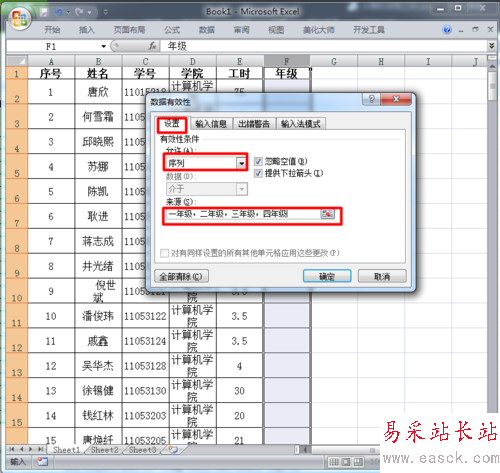This screenshot has width=500, height=473.
Task: Switch to the 设置 tab
Action: [x=172, y=124]
